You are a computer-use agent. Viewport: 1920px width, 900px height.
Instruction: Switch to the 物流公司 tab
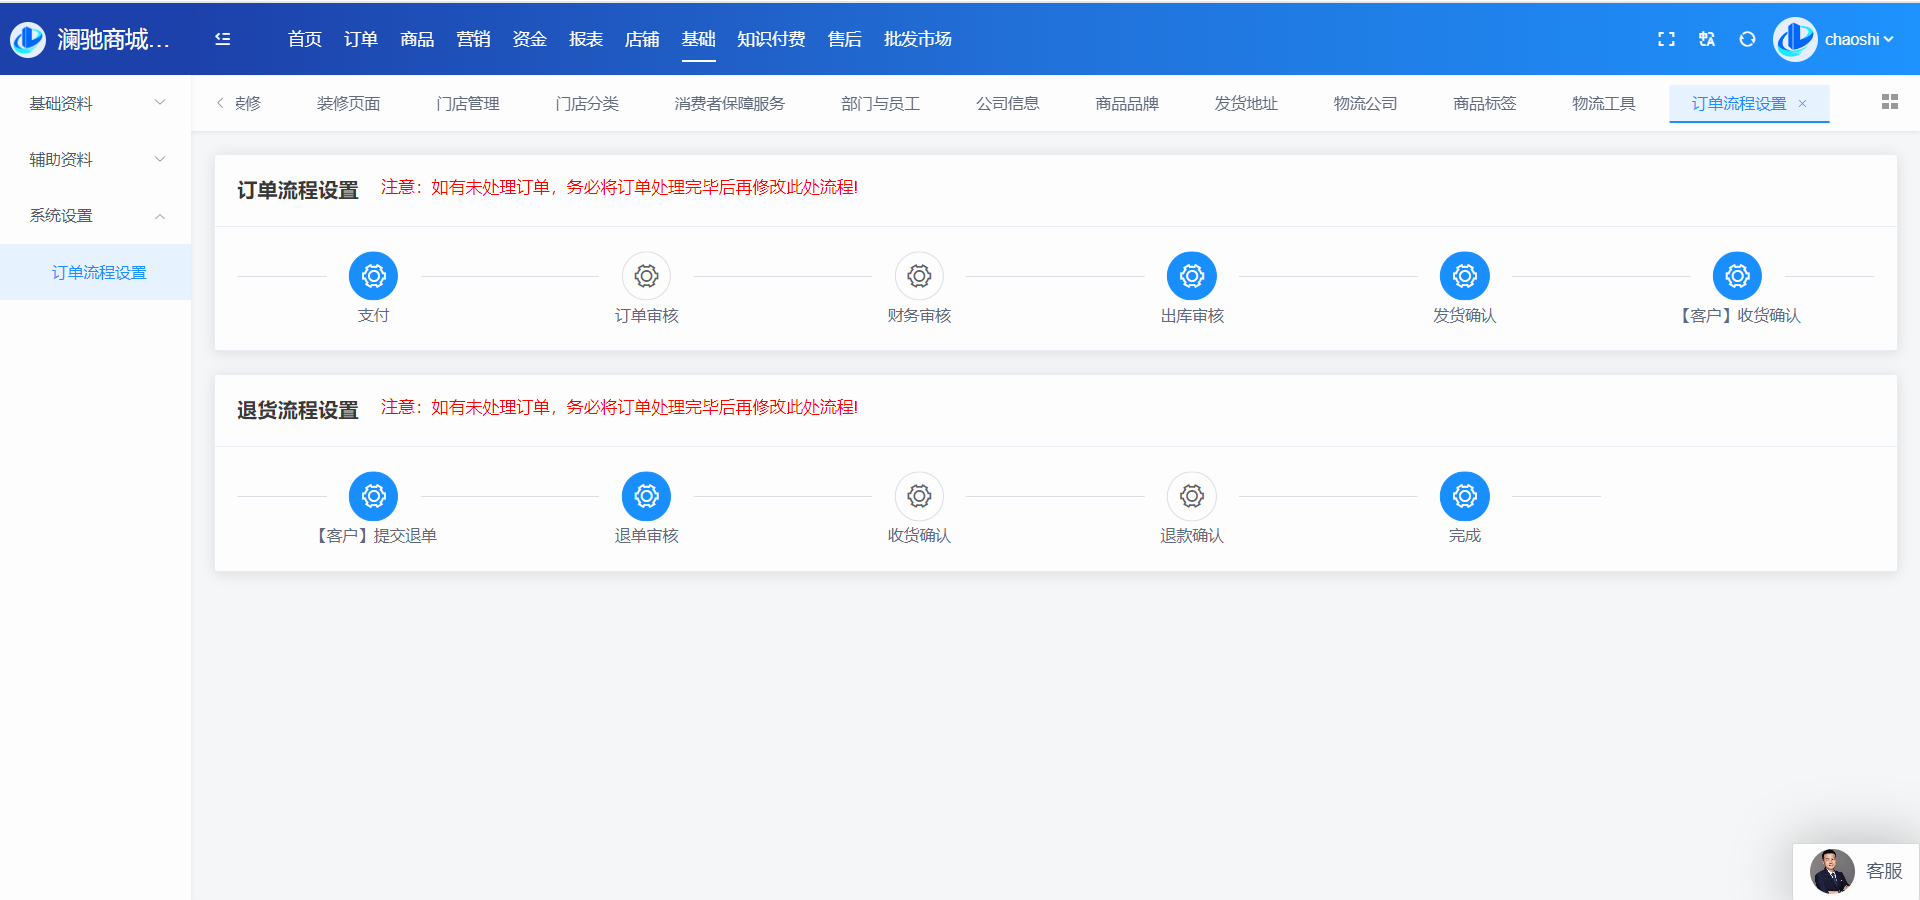(1365, 103)
